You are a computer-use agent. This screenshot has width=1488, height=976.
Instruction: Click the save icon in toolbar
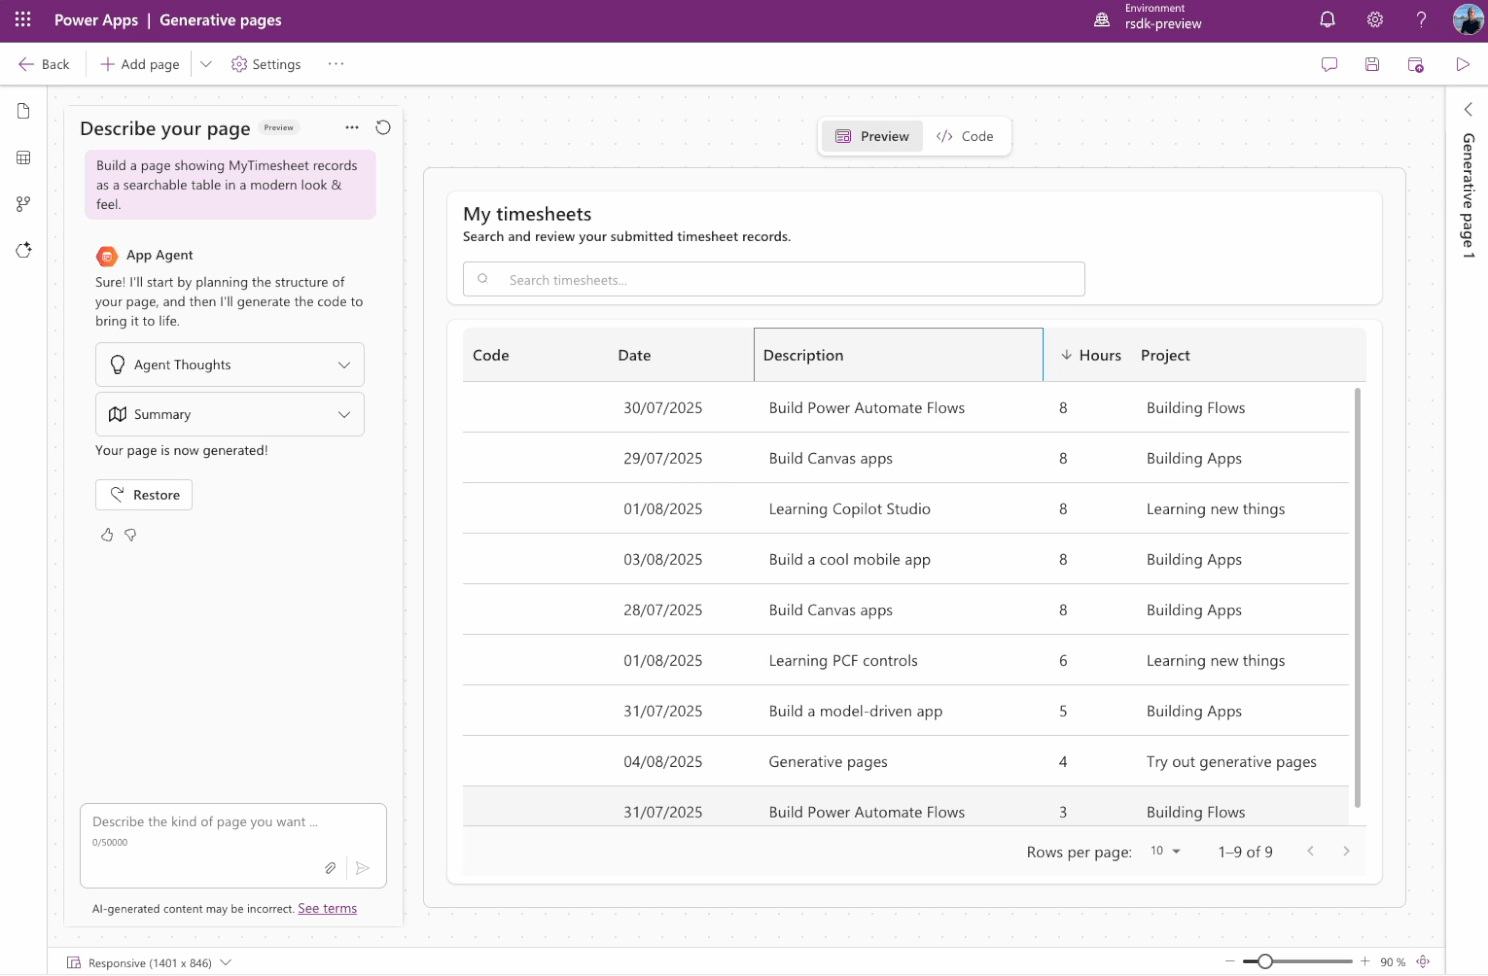tap(1372, 65)
